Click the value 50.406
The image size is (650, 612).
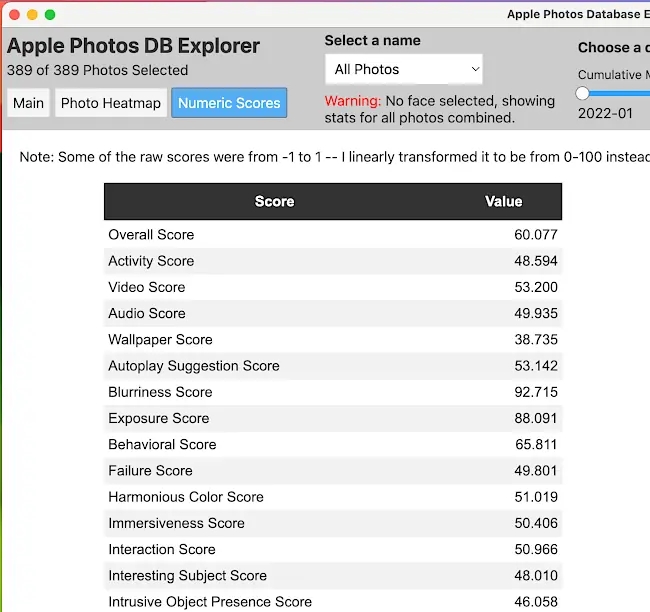tap(536, 523)
